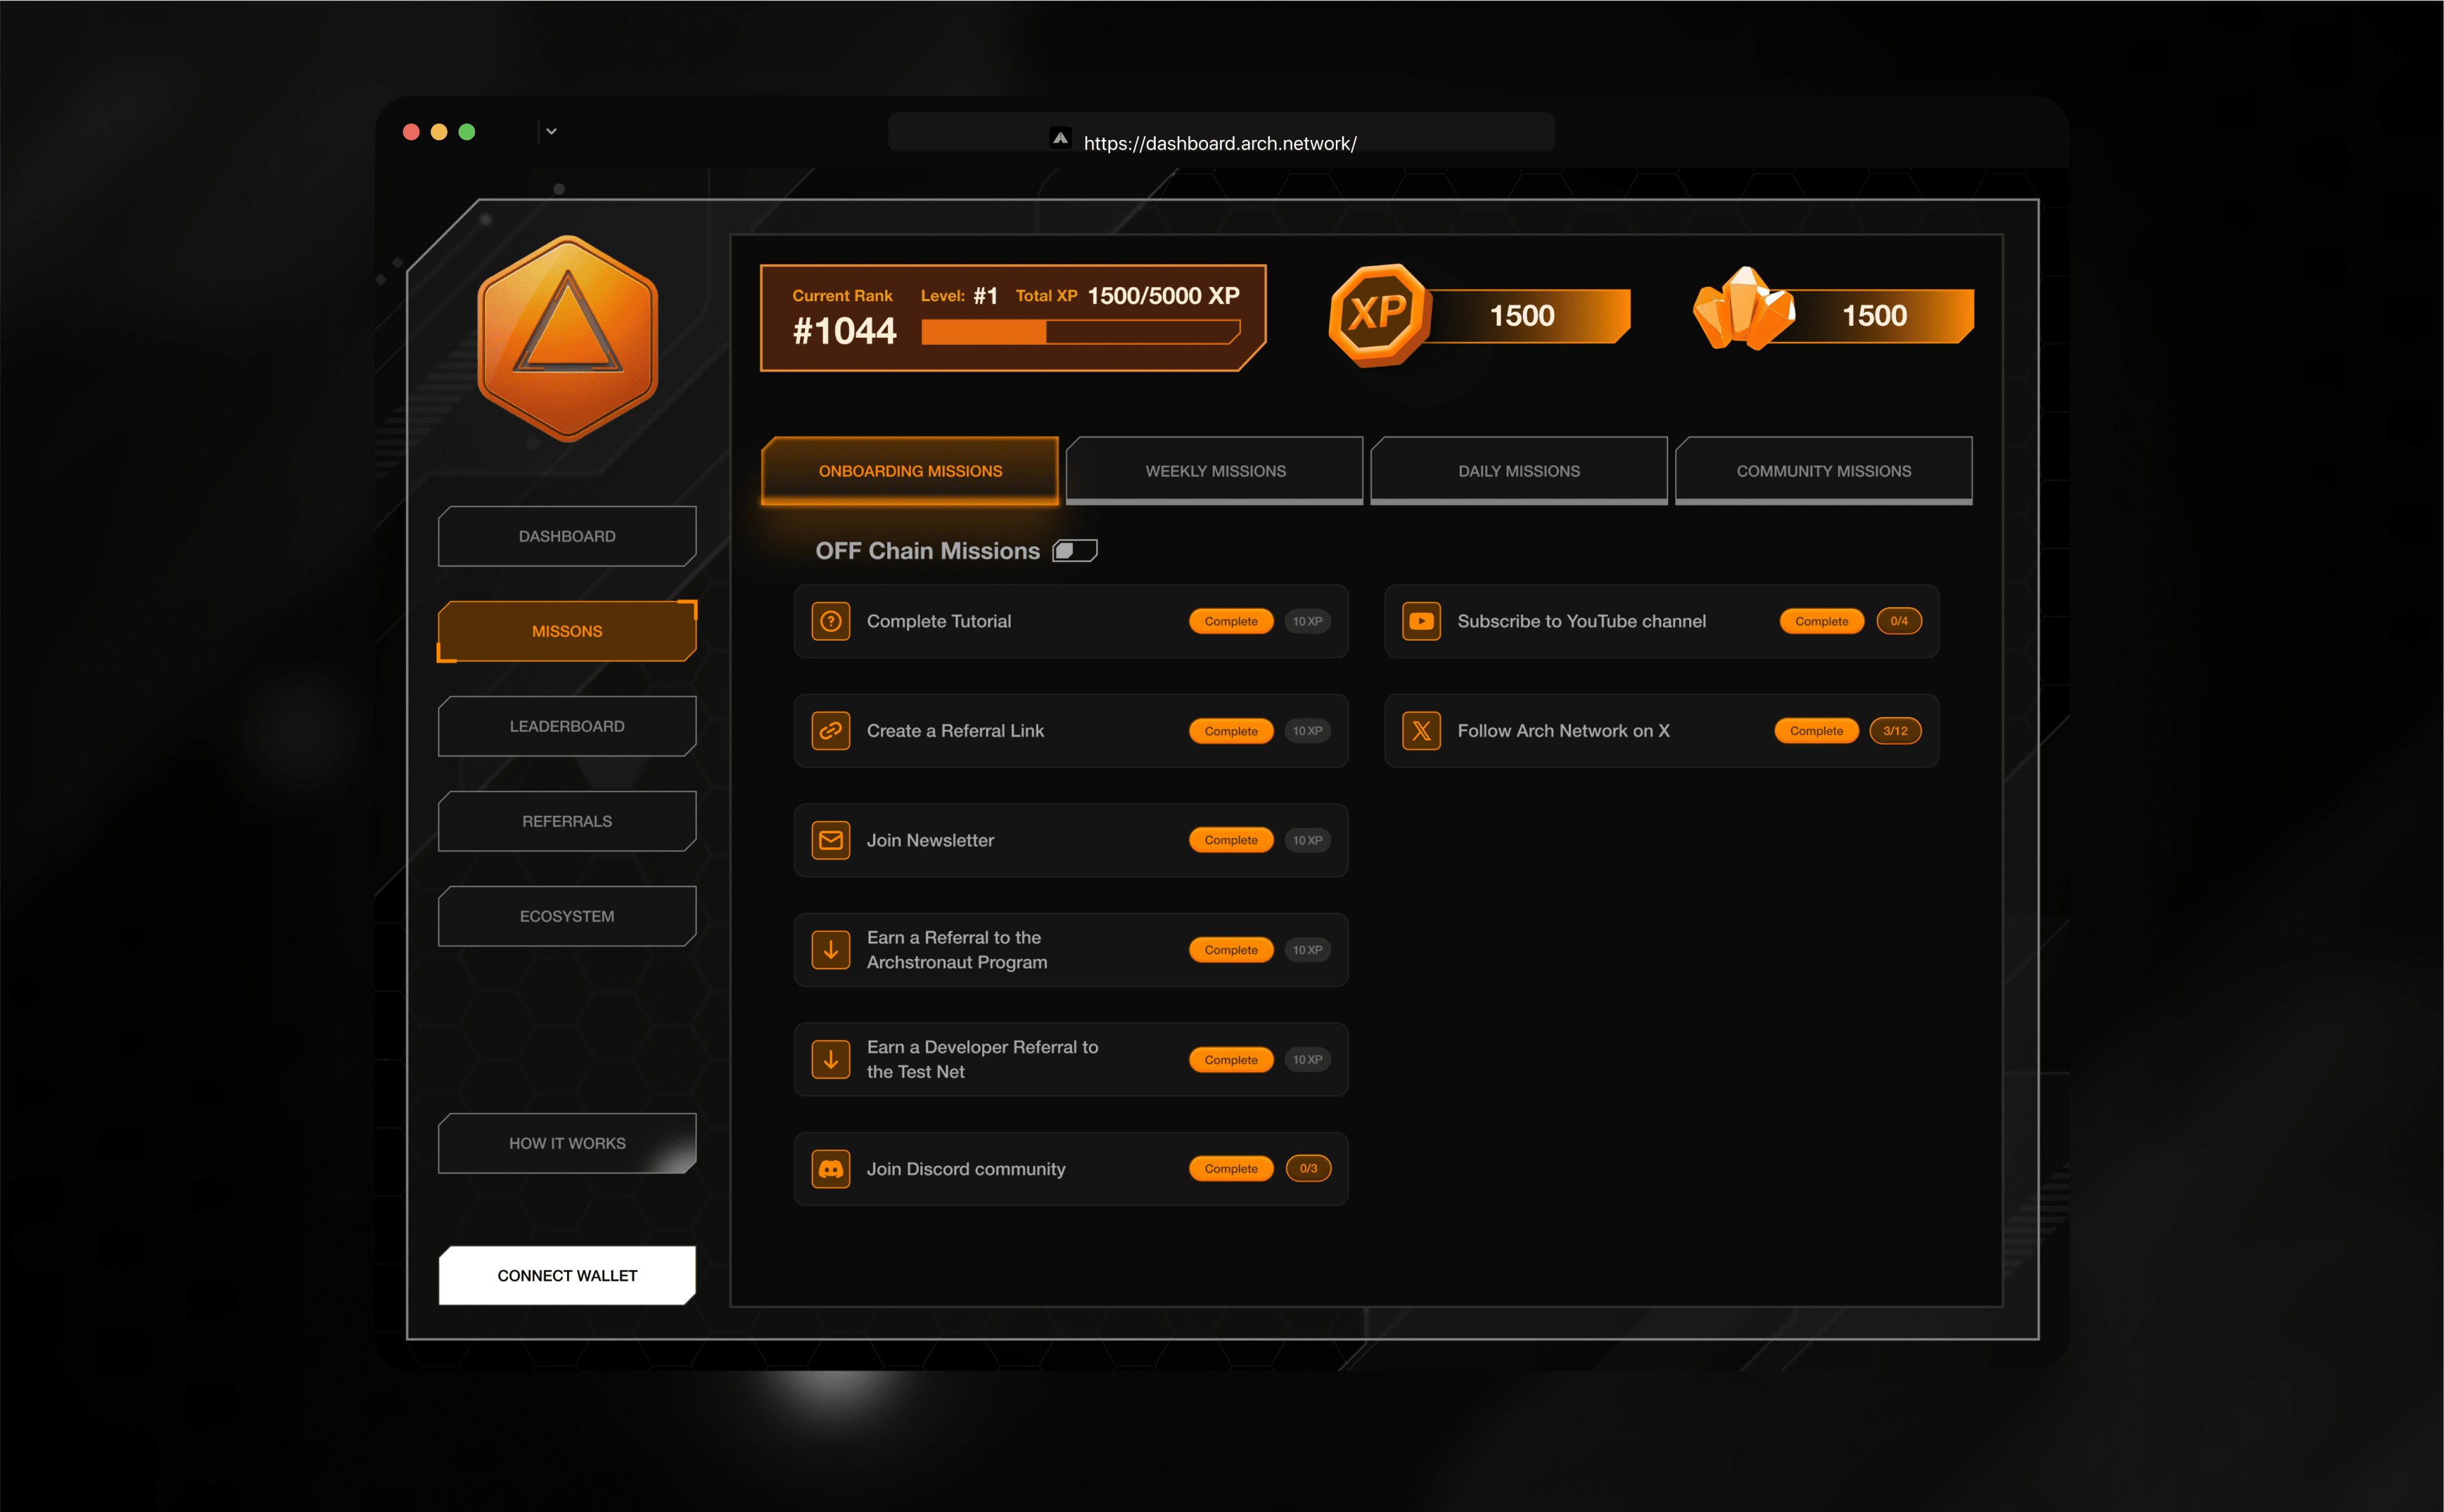Switch to the Daily Missions tab
Screen dimensions: 2444x1512
pyautogui.click(x=1519, y=470)
